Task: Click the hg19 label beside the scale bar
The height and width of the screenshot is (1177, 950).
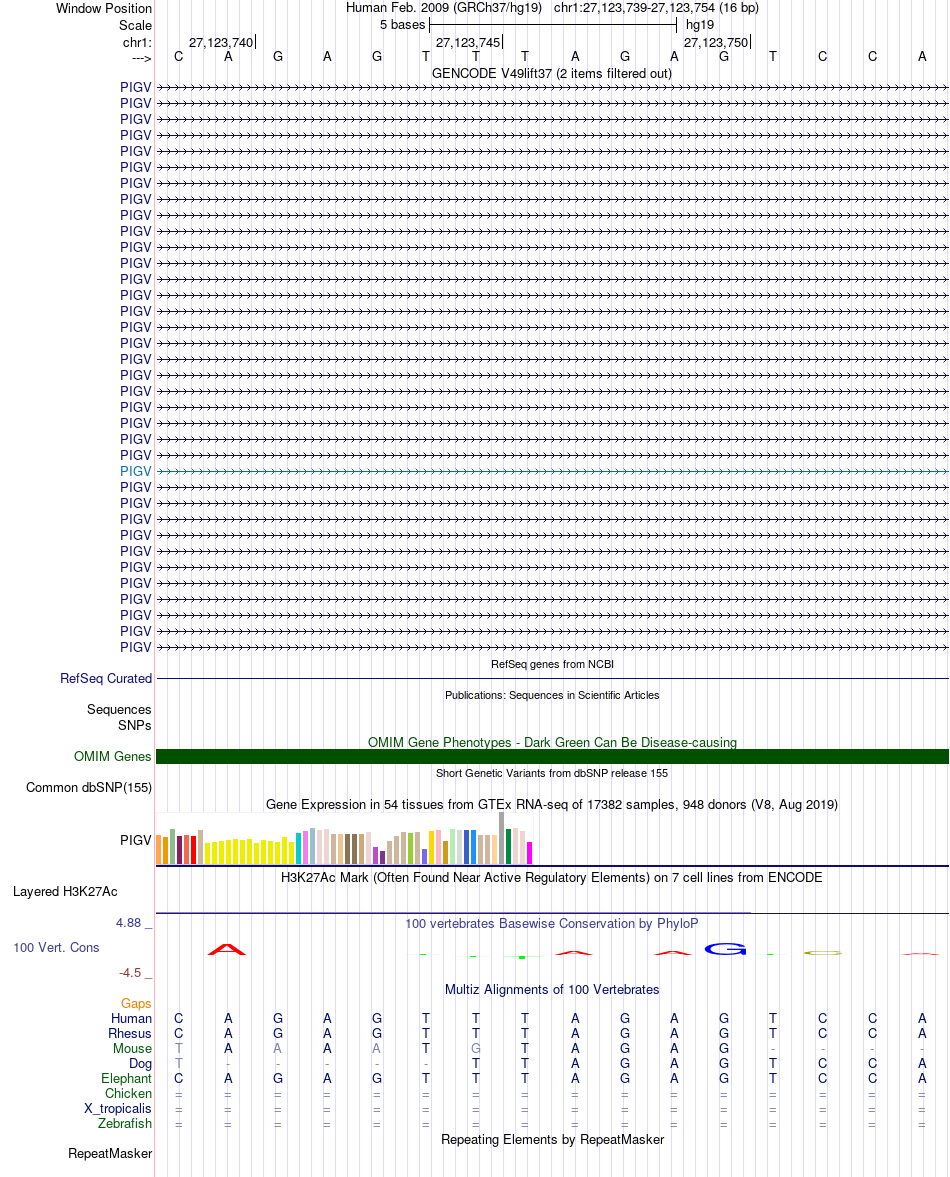Action: tap(699, 25)
